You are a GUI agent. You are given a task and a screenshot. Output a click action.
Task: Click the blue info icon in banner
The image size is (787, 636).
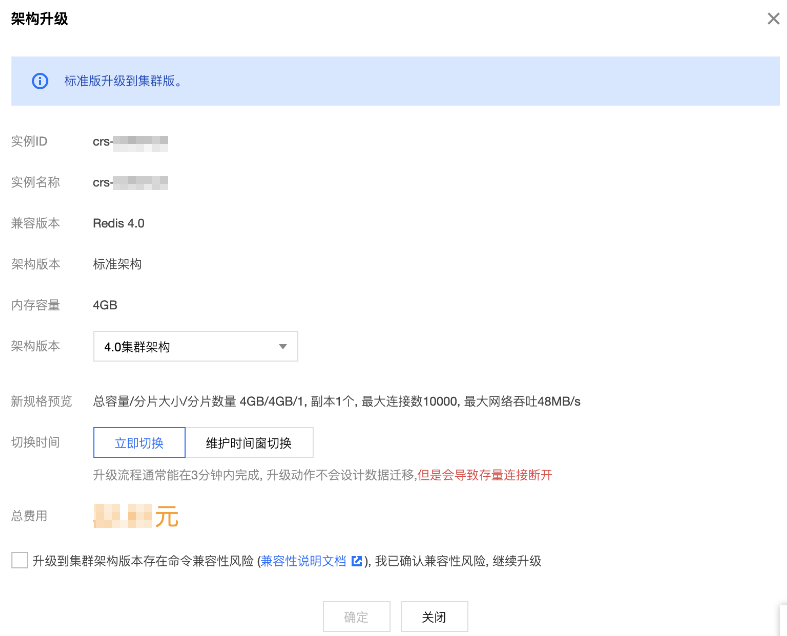pyautogui.click(x=40, y=81)
